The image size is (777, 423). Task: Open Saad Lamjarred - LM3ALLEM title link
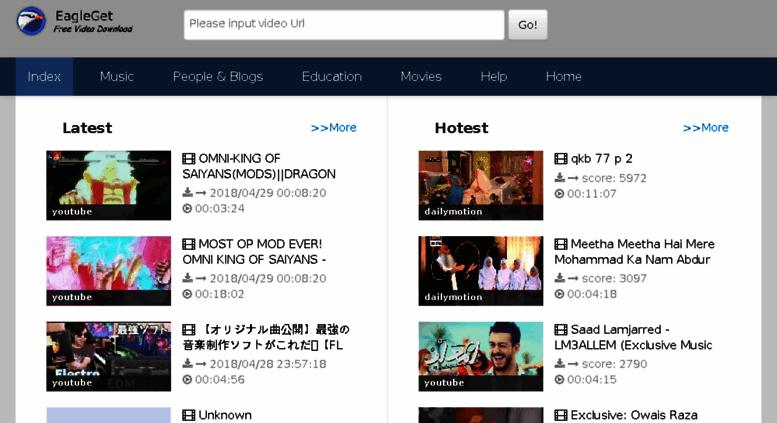point(633,337)
